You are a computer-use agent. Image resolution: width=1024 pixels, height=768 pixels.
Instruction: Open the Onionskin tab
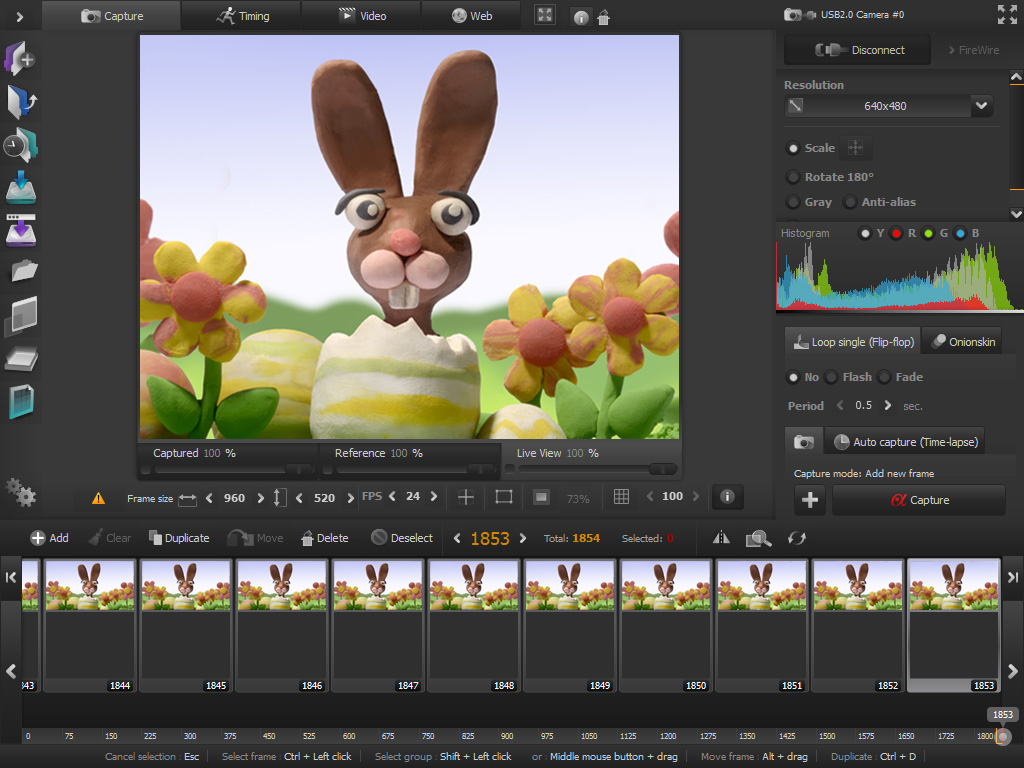tap(961, 342)
